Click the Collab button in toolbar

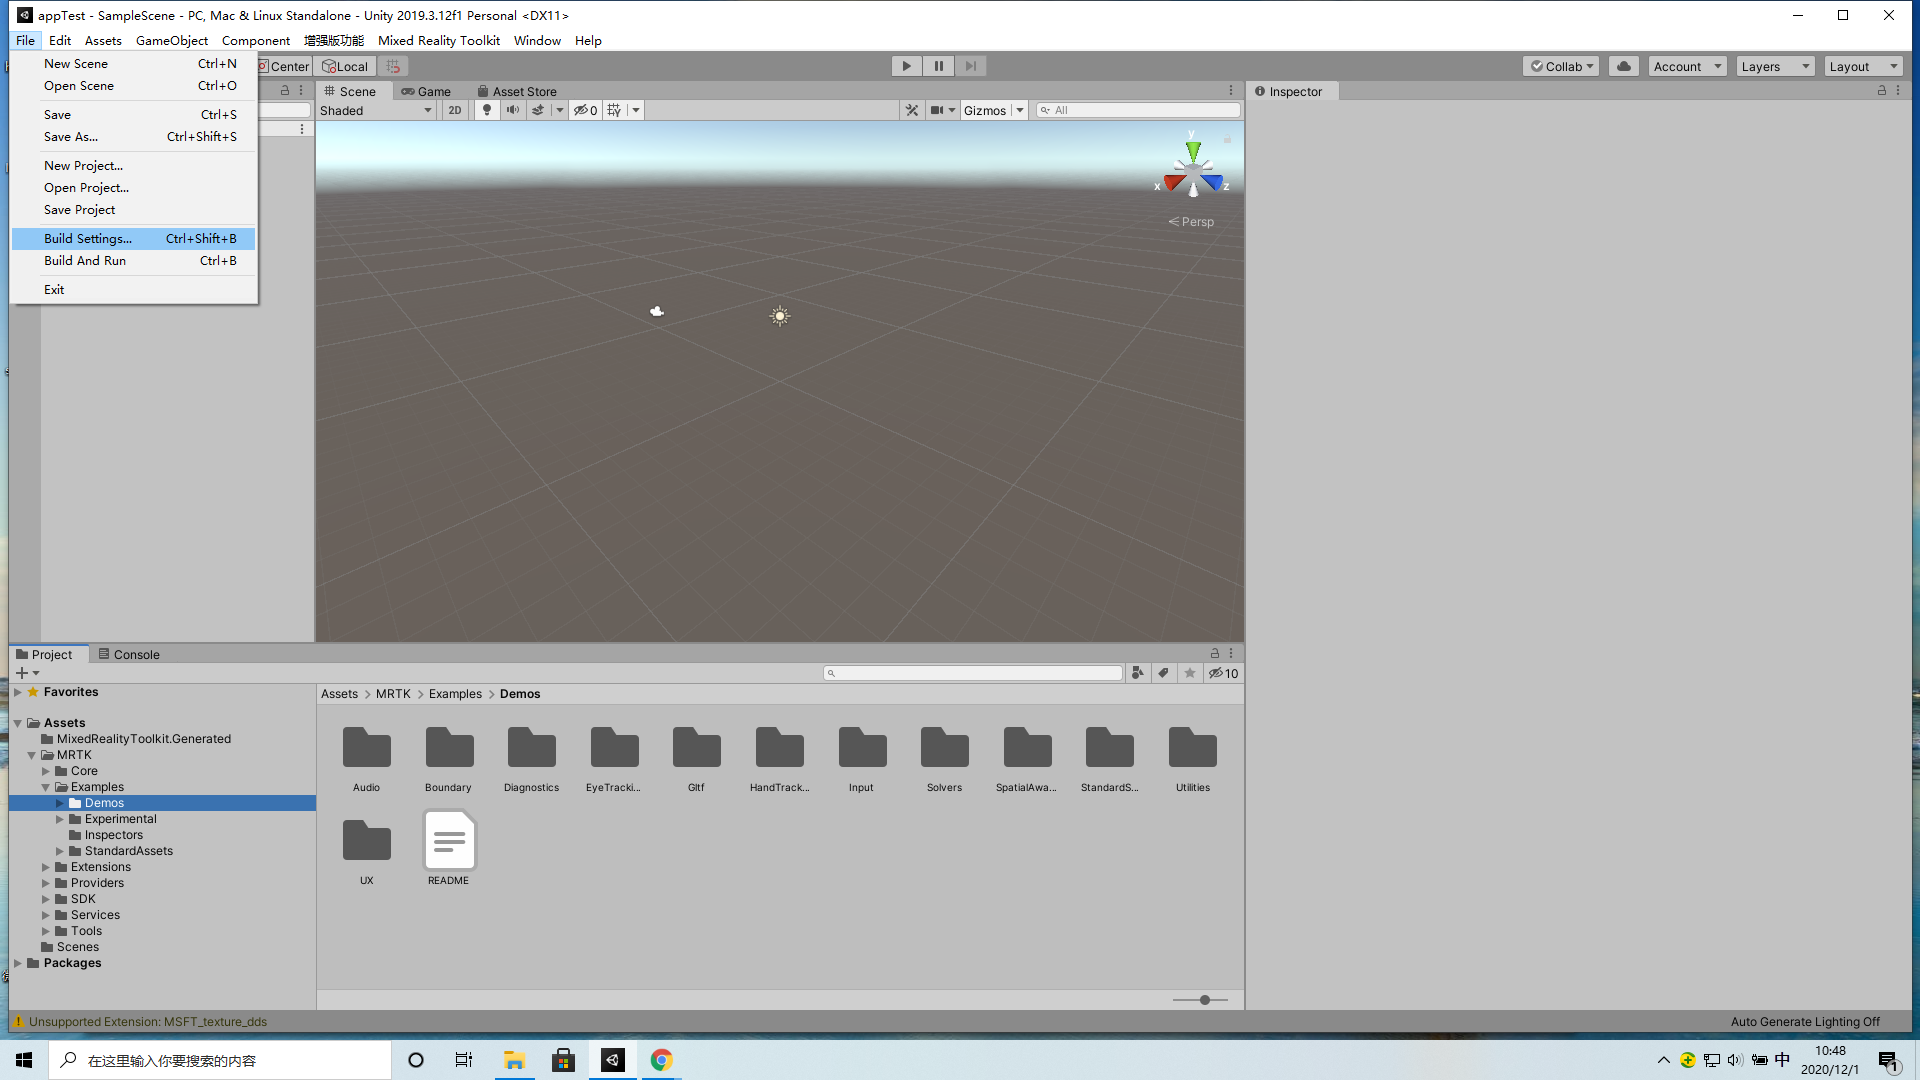pyautogui.click(x=1561, y=66)
